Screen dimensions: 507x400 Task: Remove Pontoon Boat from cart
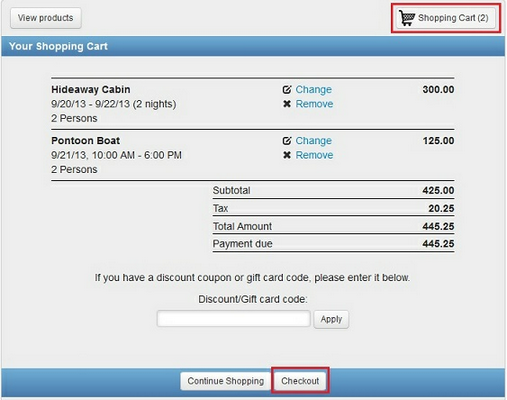tap(314, 155)
